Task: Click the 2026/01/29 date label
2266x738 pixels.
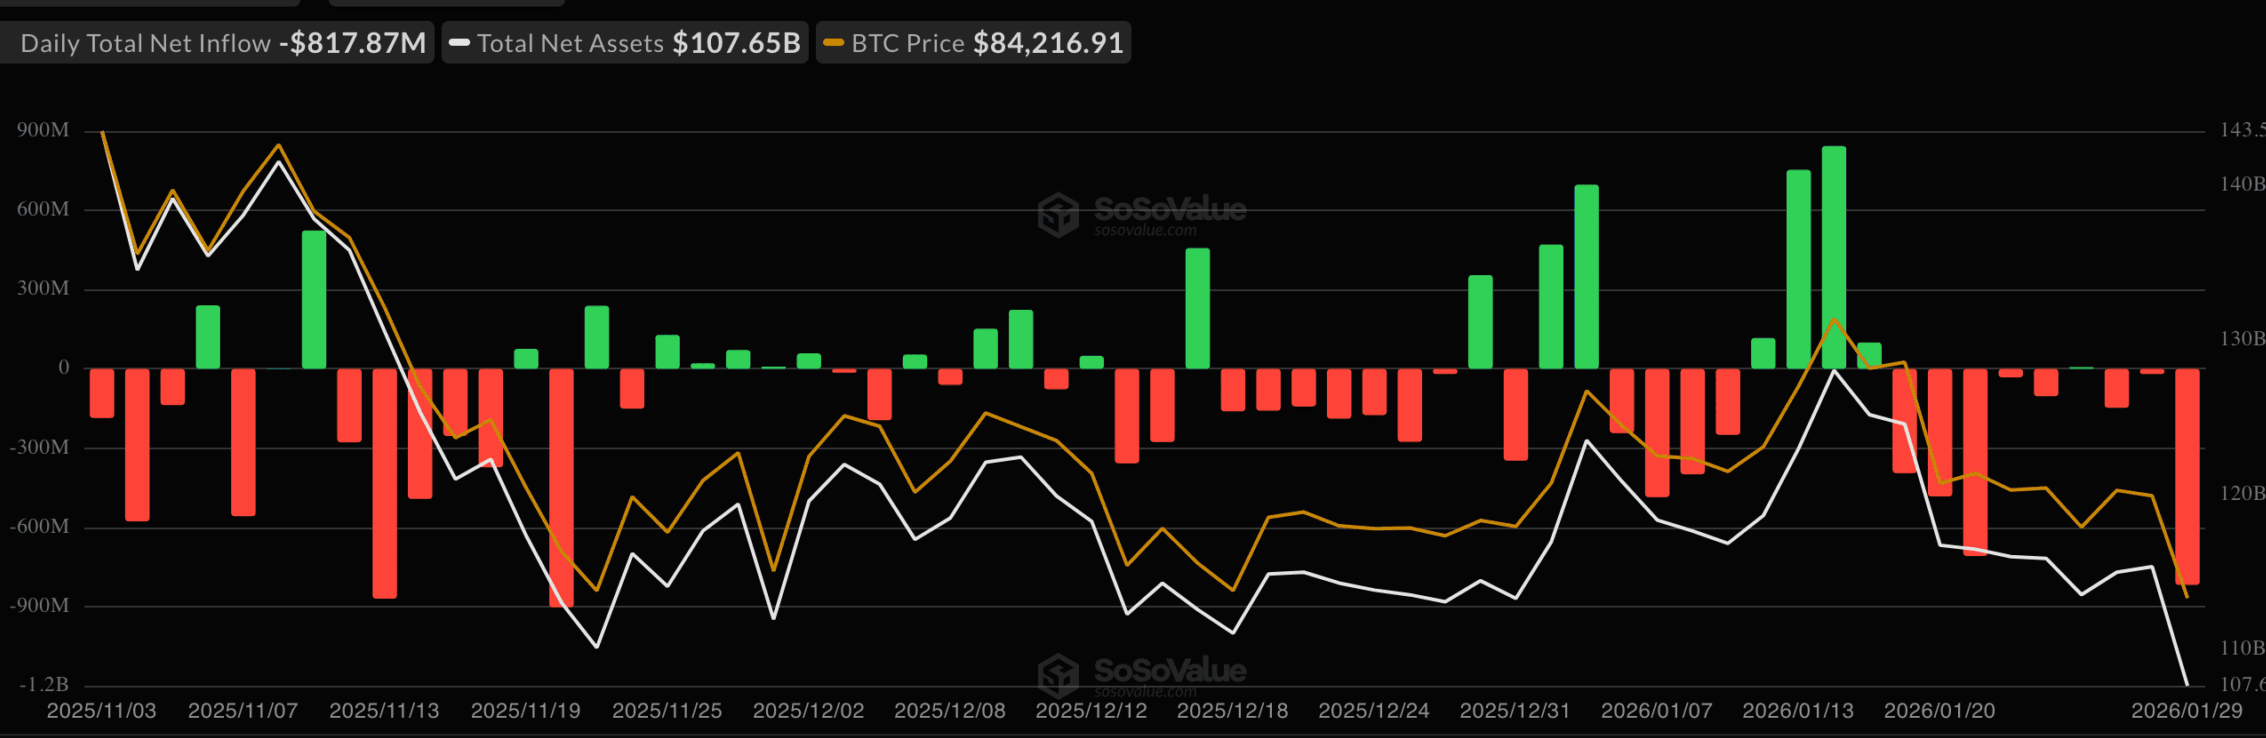Action: (2186, 711)
